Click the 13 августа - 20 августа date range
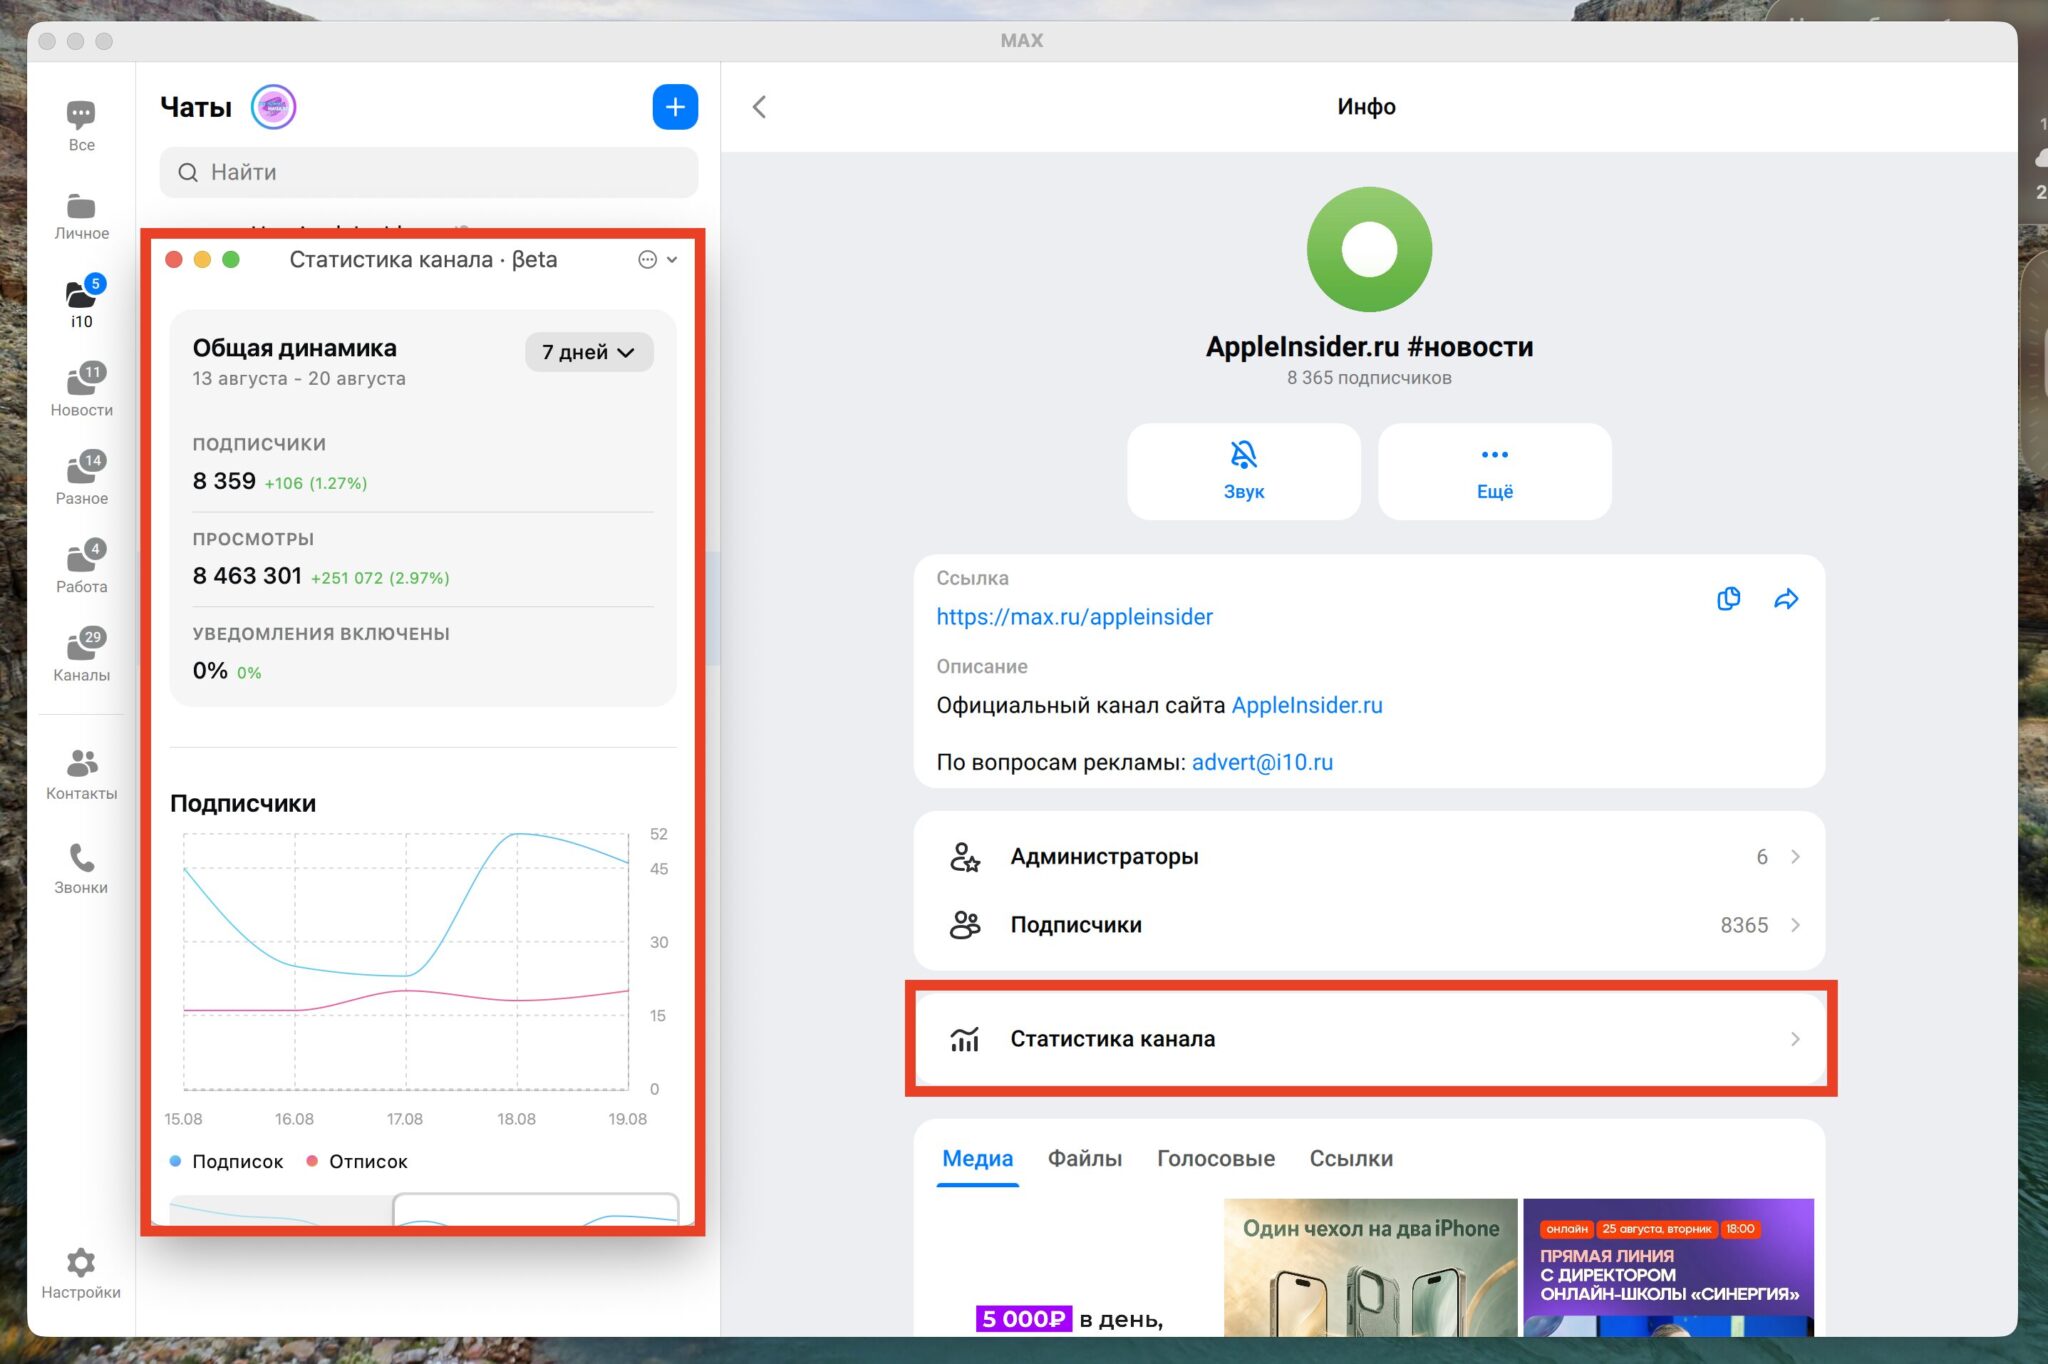This screenshot has width=2048, height=1364. (299, 379)
